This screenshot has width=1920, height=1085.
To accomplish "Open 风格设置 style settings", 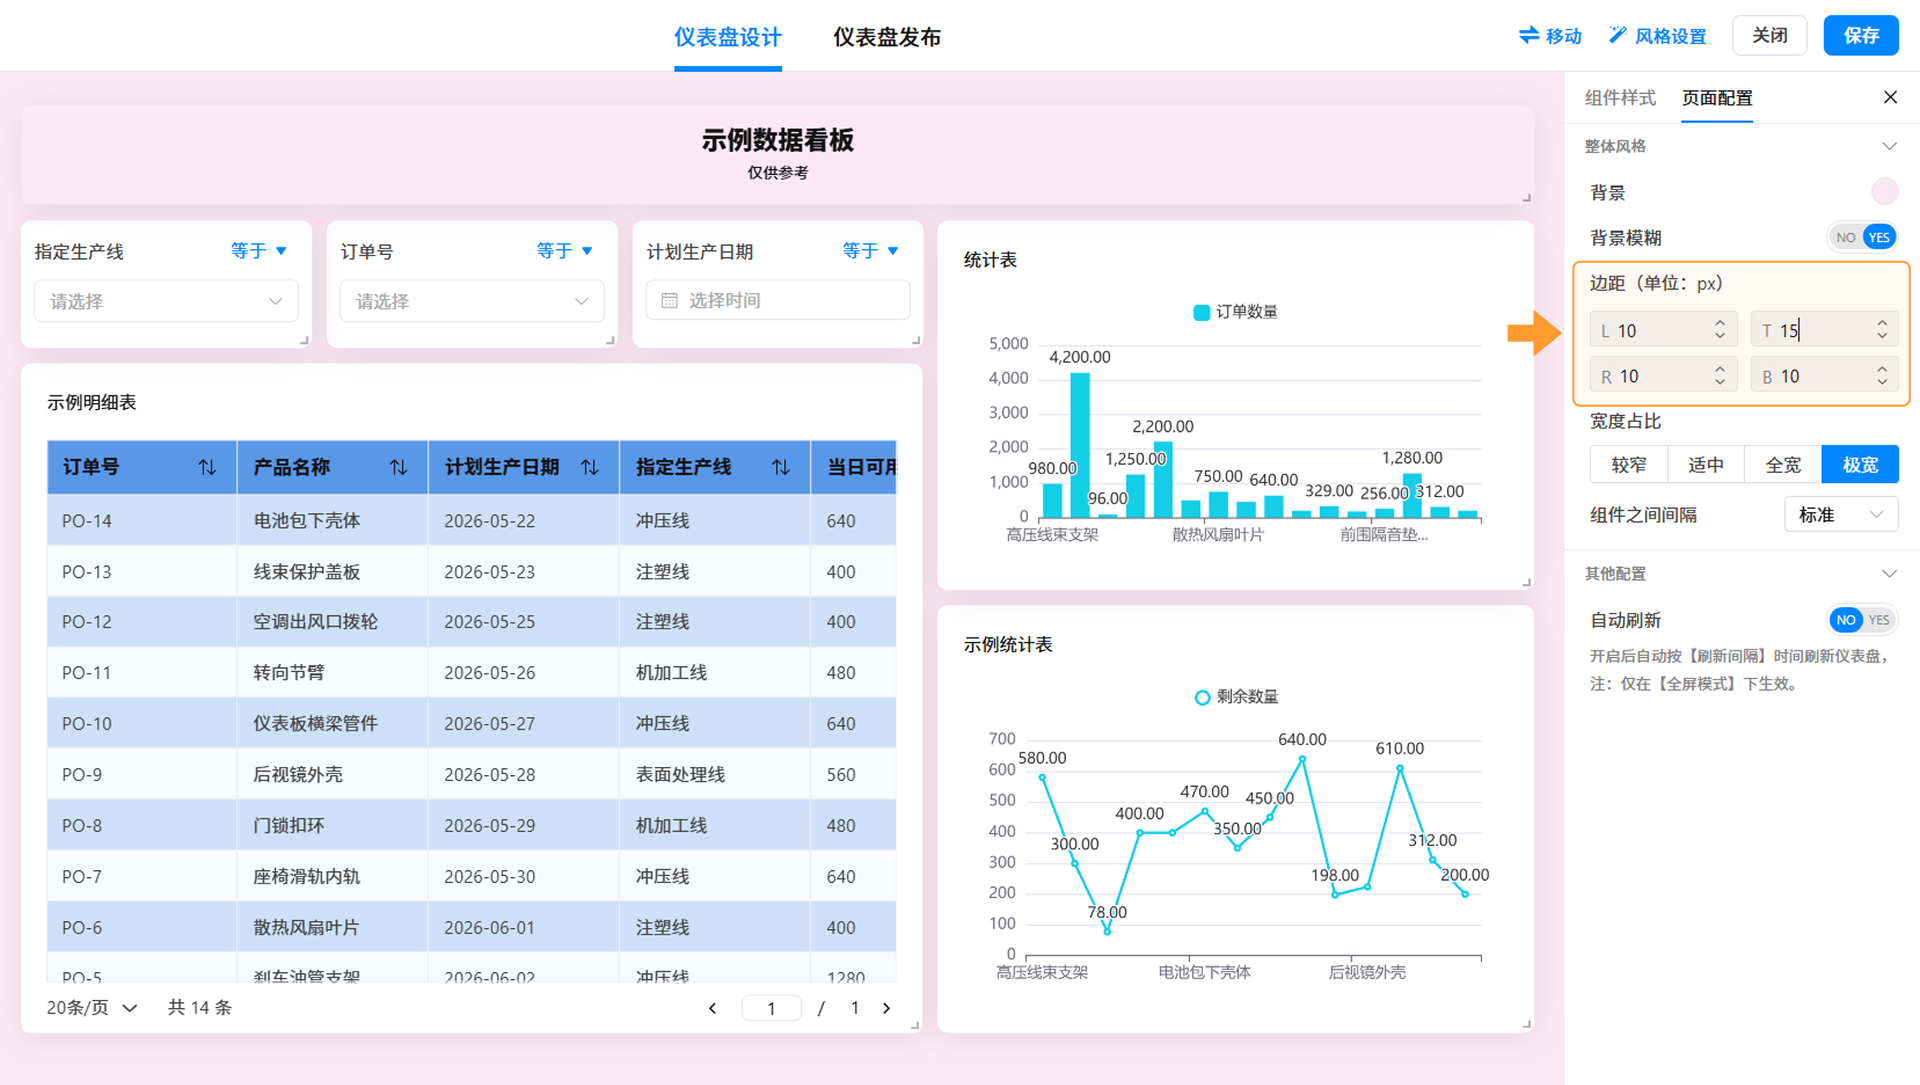I will pos(1657,36).
